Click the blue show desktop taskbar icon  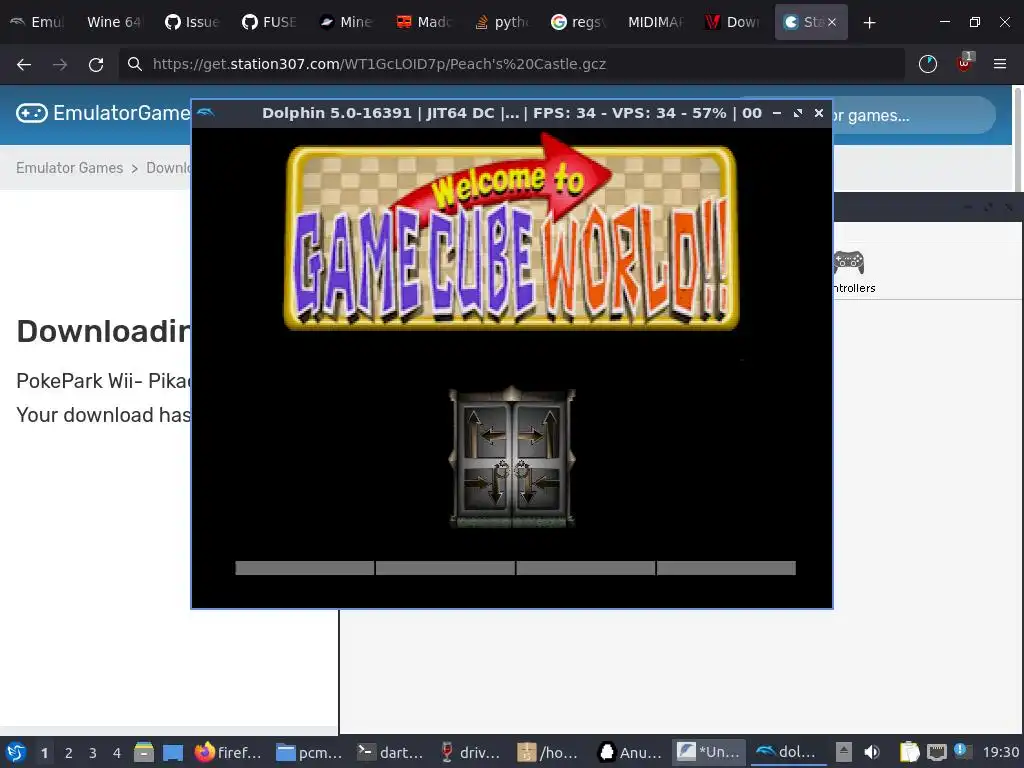pos(173,752)
